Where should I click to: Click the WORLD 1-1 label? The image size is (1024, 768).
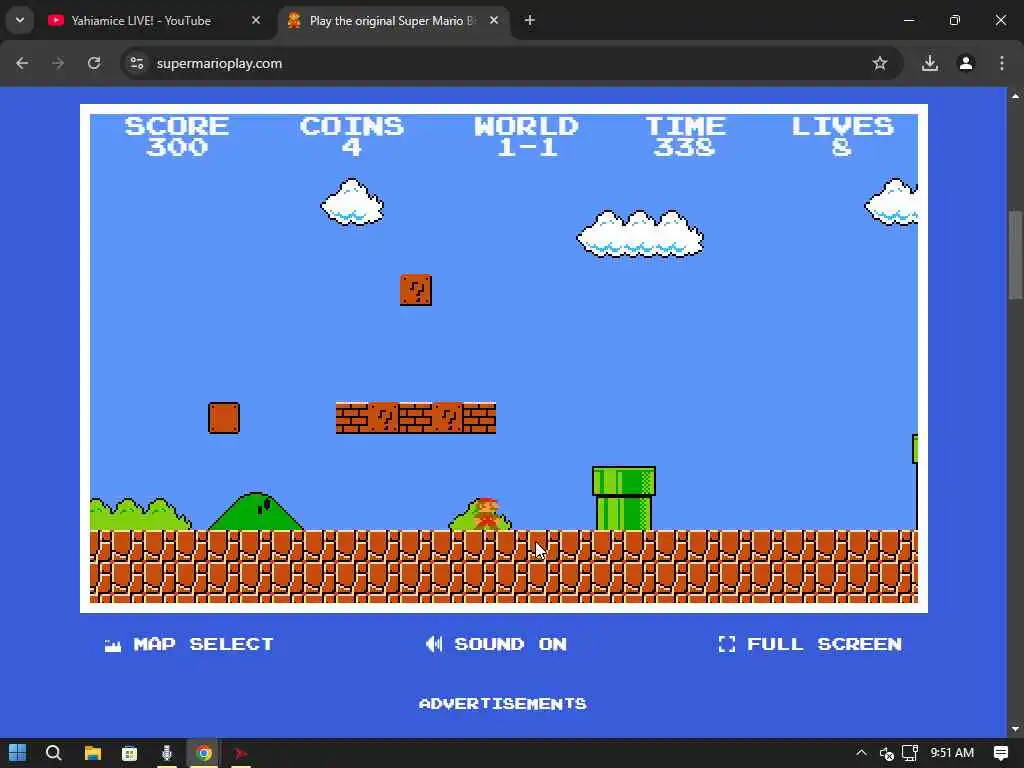point(527,136)
